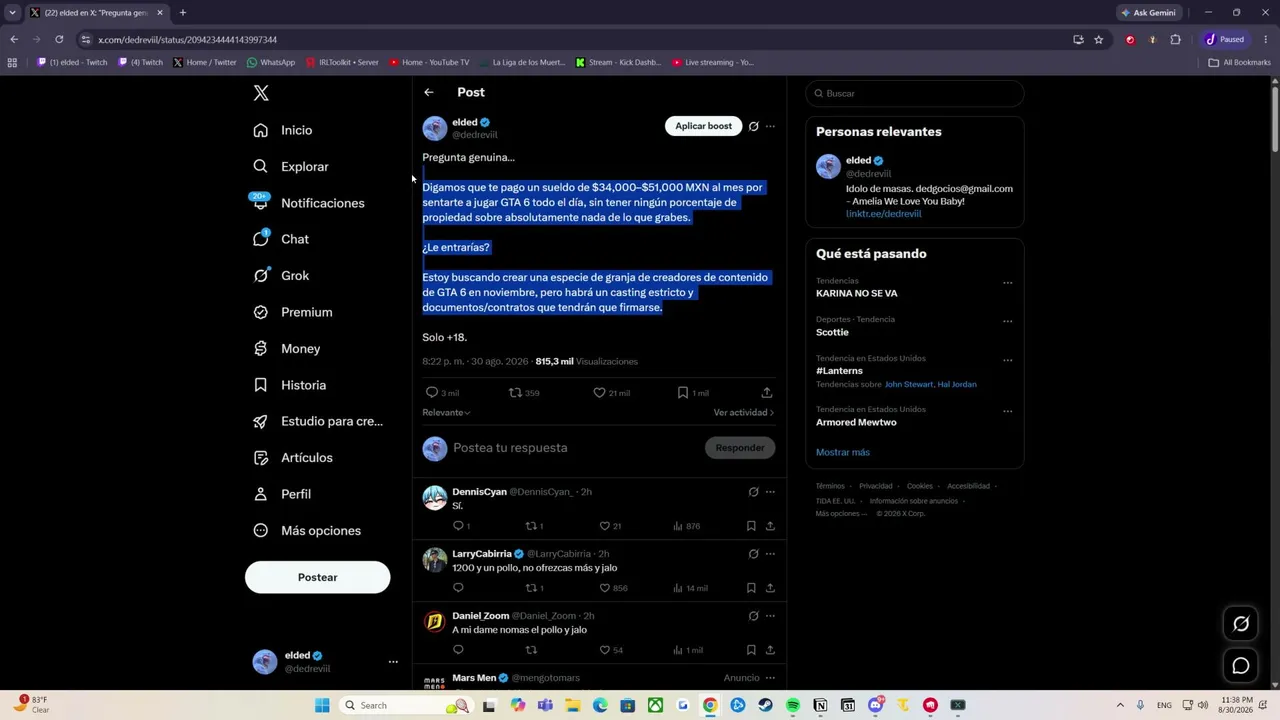Expand Más opciones in the footer links
Image resolution: width=1280 pixels, height=720 pixels.
(839, 513)
